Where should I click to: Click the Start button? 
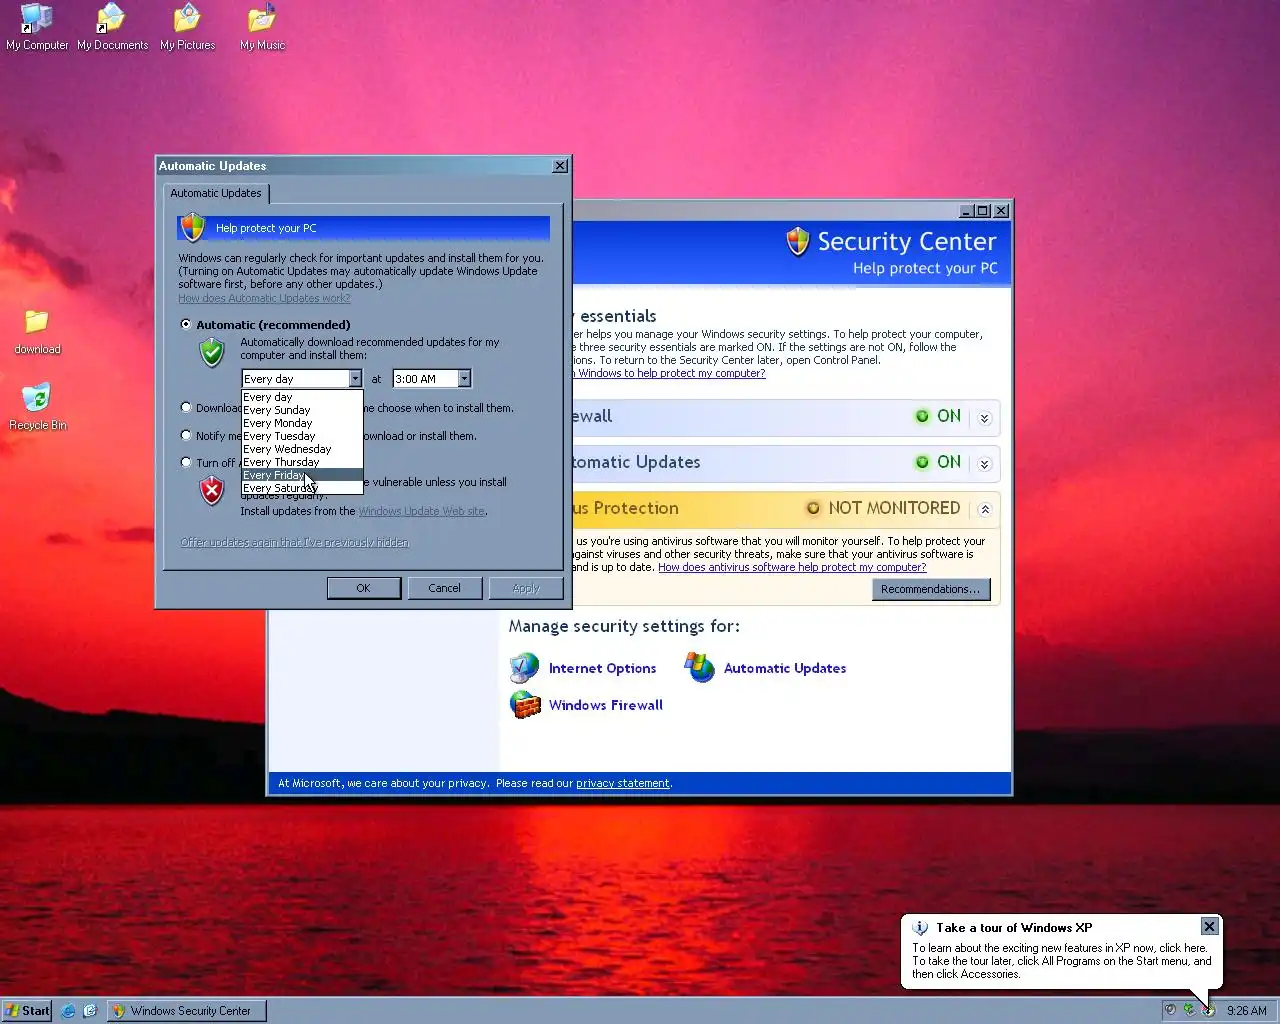(27, 1011)
